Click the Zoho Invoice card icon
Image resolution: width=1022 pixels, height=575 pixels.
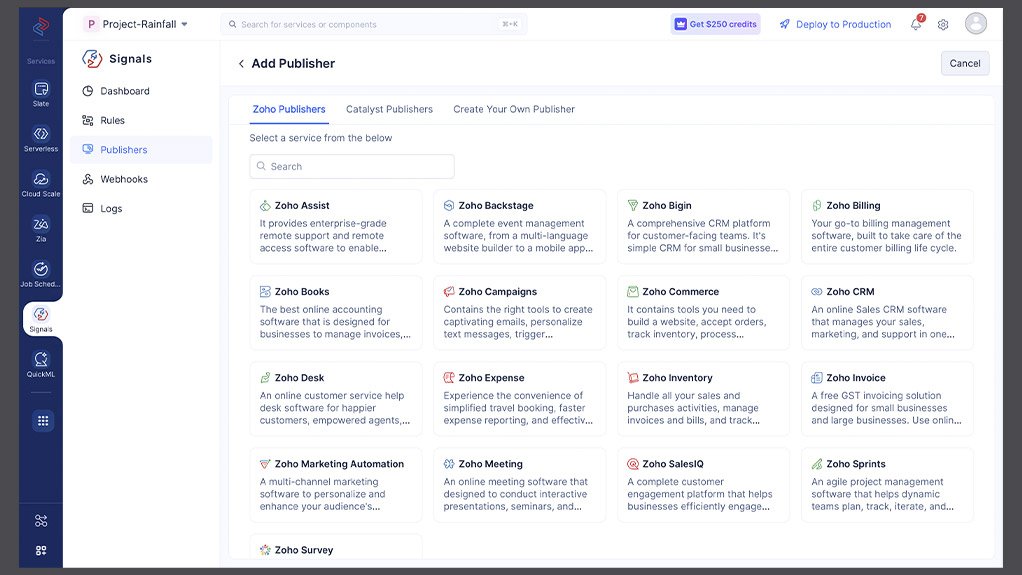coord(817,377)
